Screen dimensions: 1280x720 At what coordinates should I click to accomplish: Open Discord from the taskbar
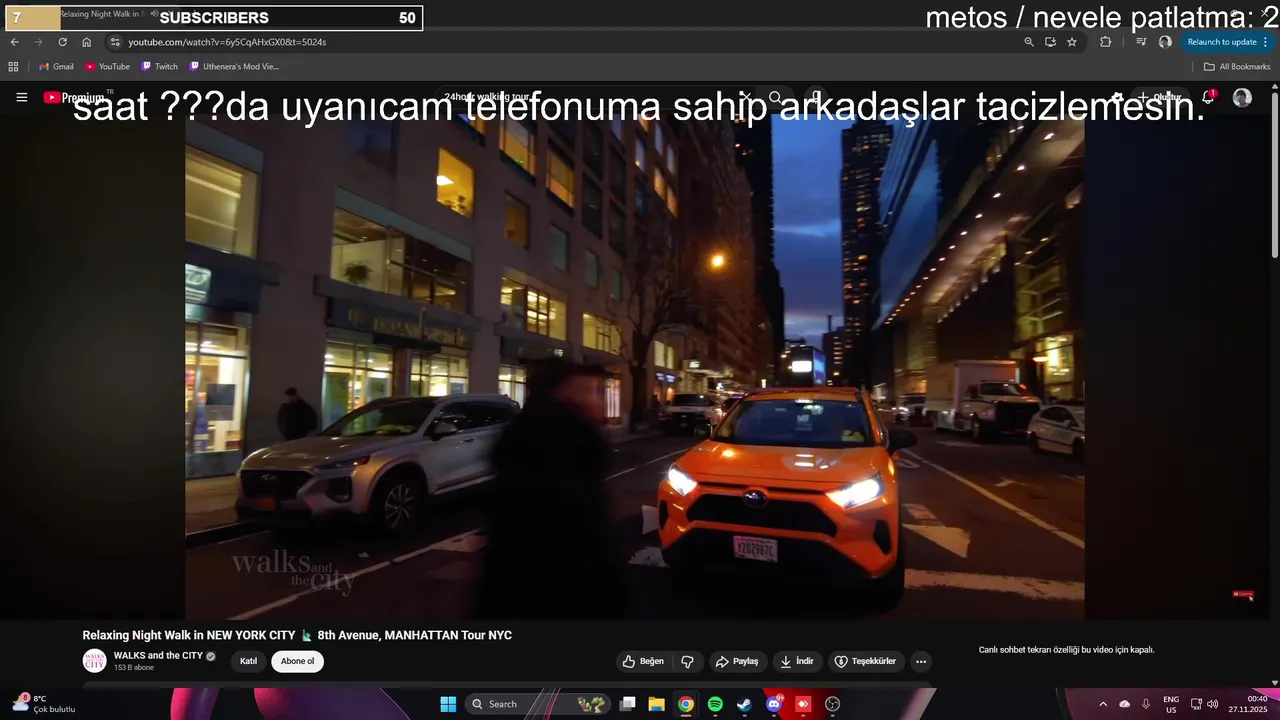tap(774, 704)
